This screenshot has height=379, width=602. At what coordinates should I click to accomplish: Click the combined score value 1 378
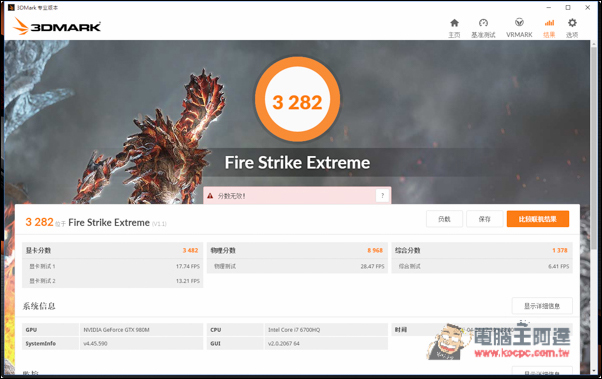pyautogui.click(x=560, y=250)
